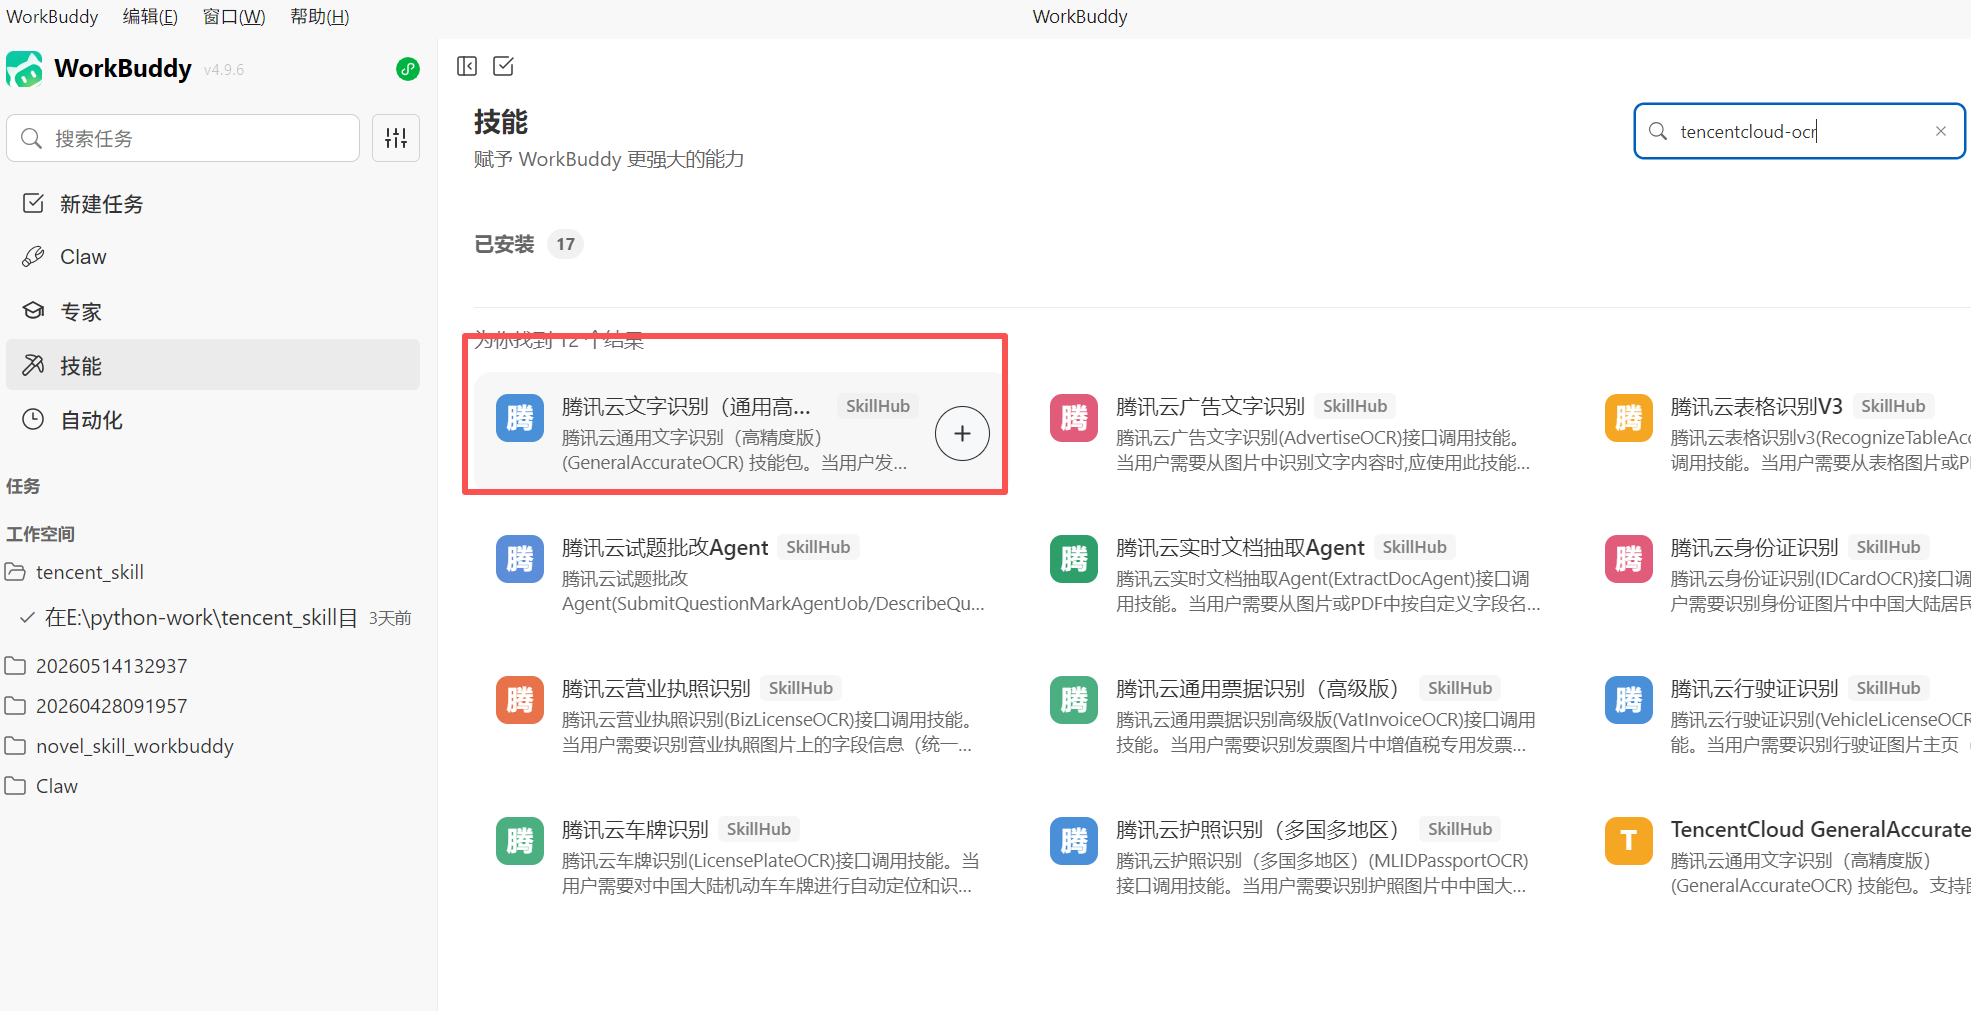This screenshot has height=1011, width=1971.
Task: Click the 腾讯云车牌识别 description text
Action: [x=770, y=873]
